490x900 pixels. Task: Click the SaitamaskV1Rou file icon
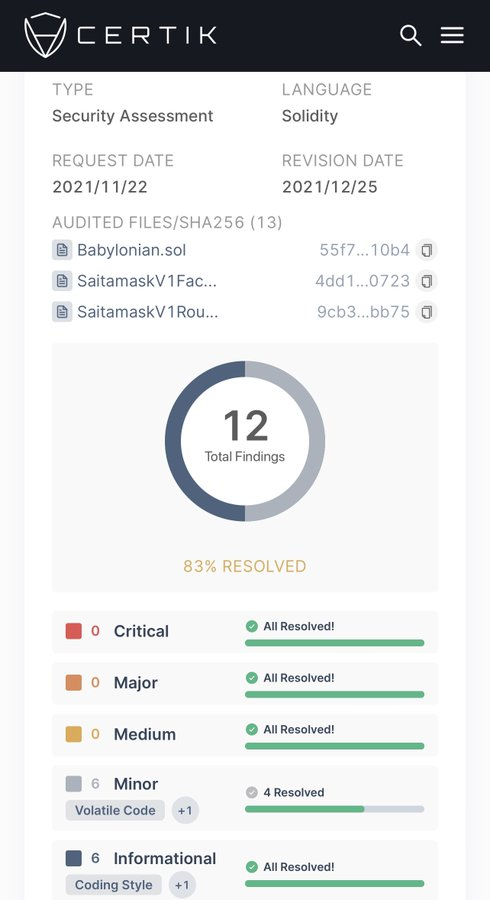click(x=62, y=312)
